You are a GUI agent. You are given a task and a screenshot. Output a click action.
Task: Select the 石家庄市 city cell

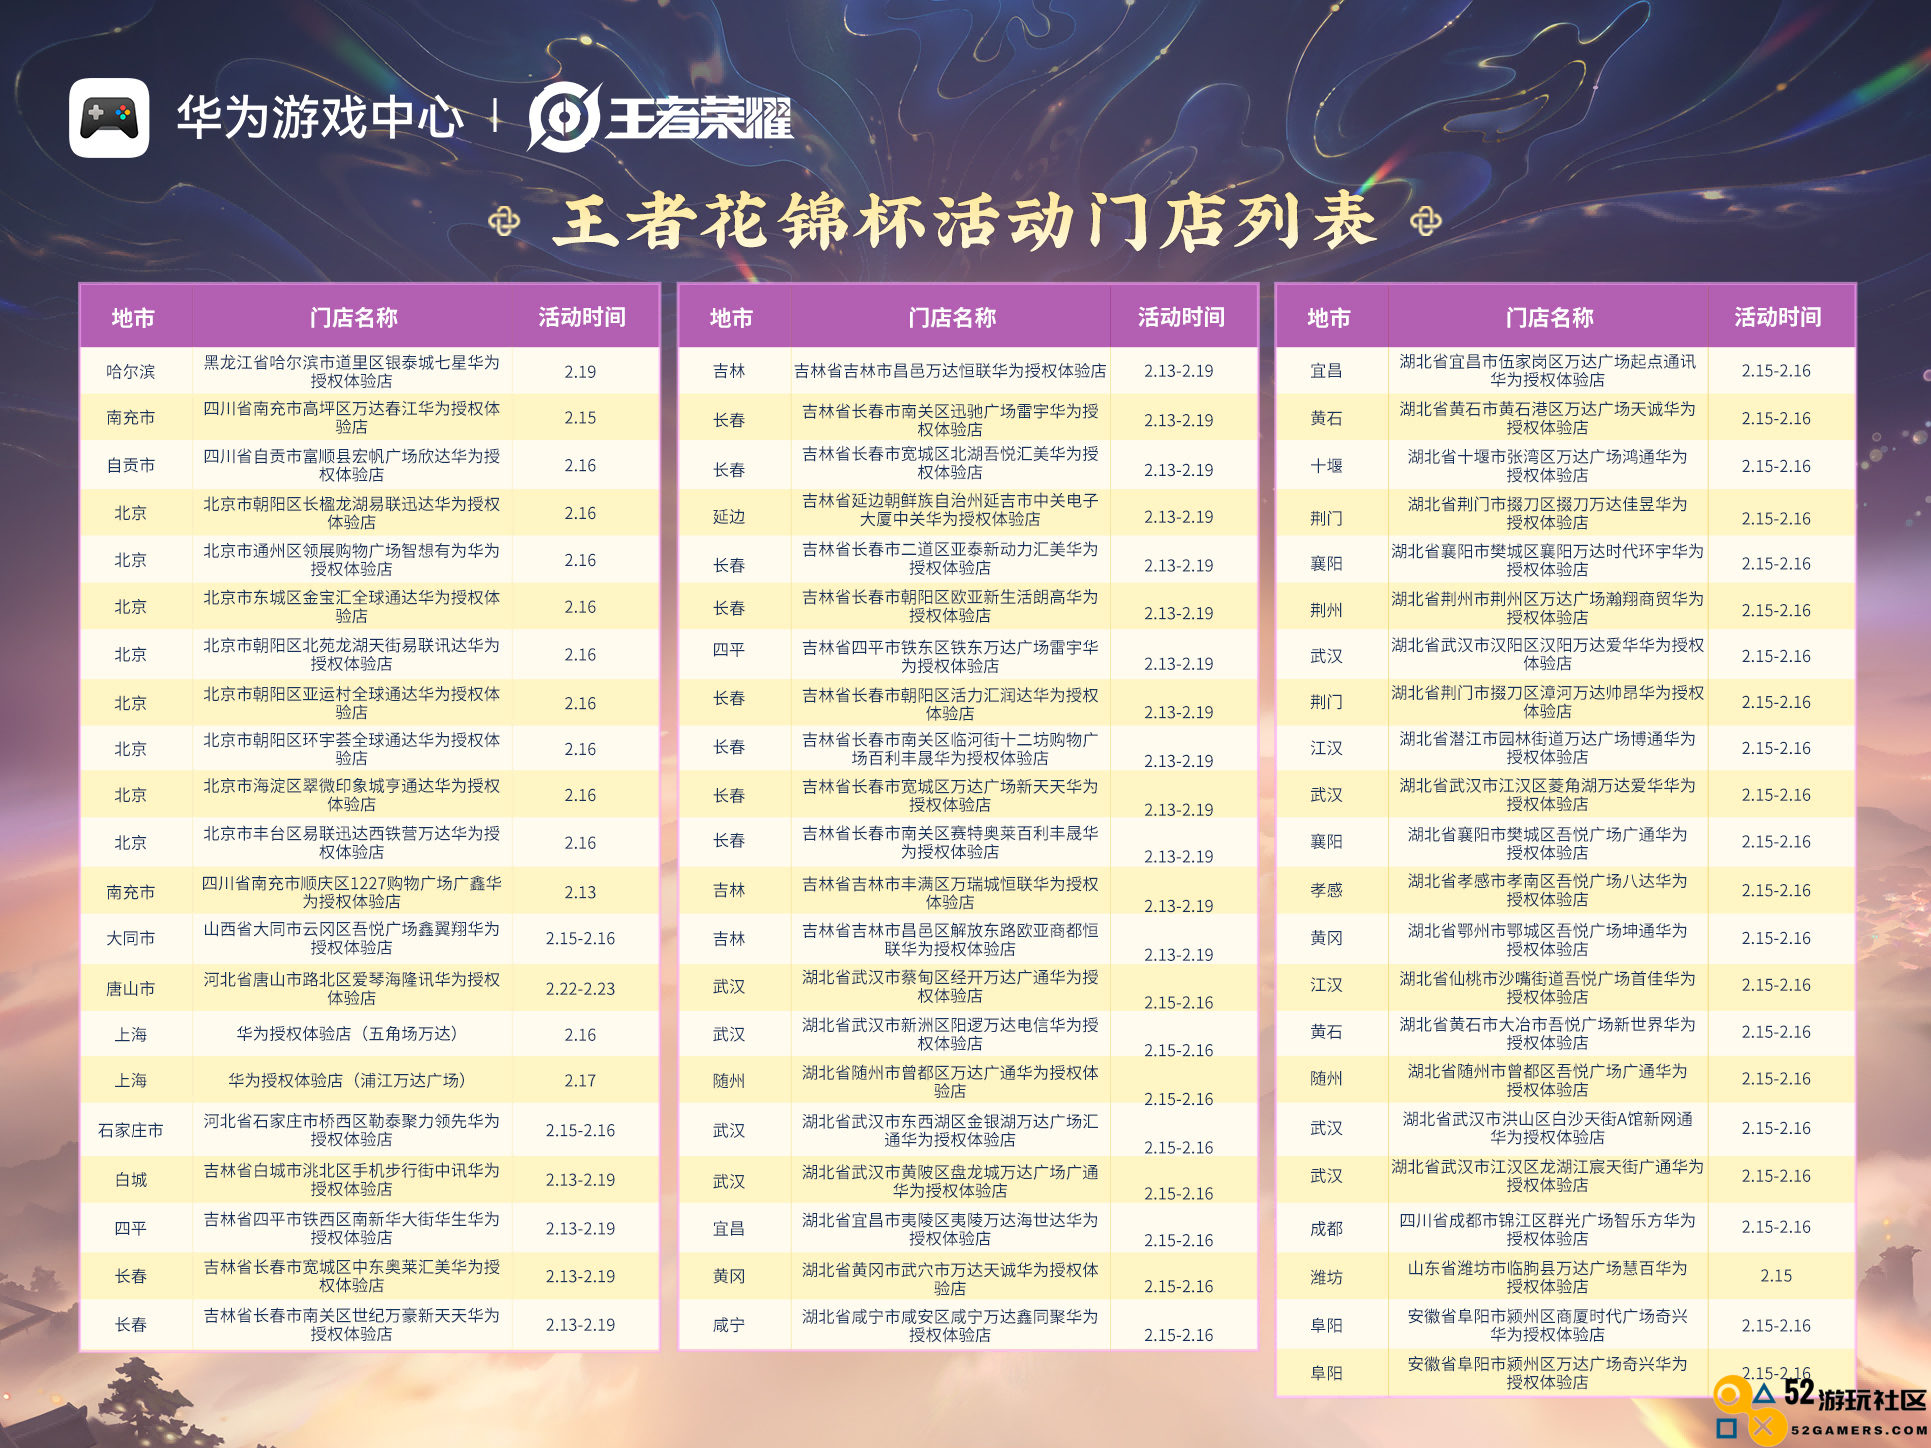point(131,1130)
